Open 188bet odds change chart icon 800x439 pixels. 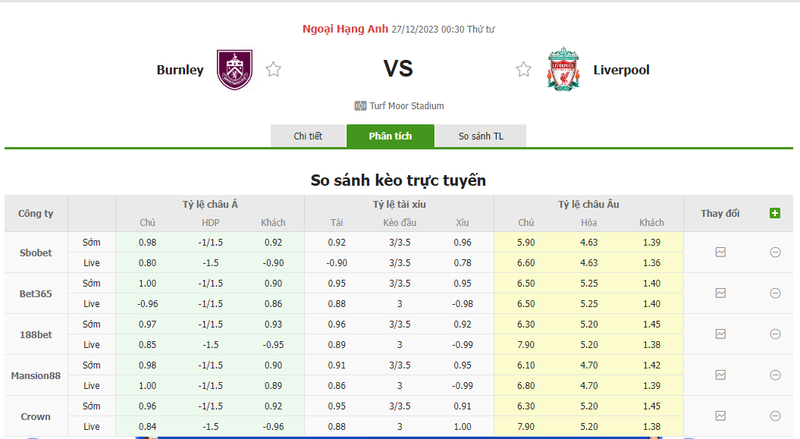[x=720, y=334]
